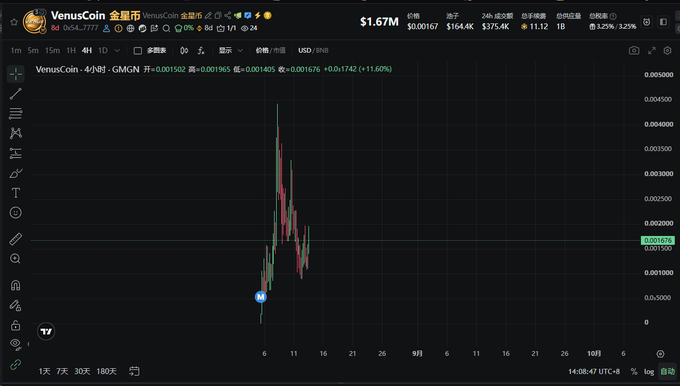Select the 4H timeframe
Viewport: 680px width, 386px height.
pyautogui.click(x=87, y=50)
